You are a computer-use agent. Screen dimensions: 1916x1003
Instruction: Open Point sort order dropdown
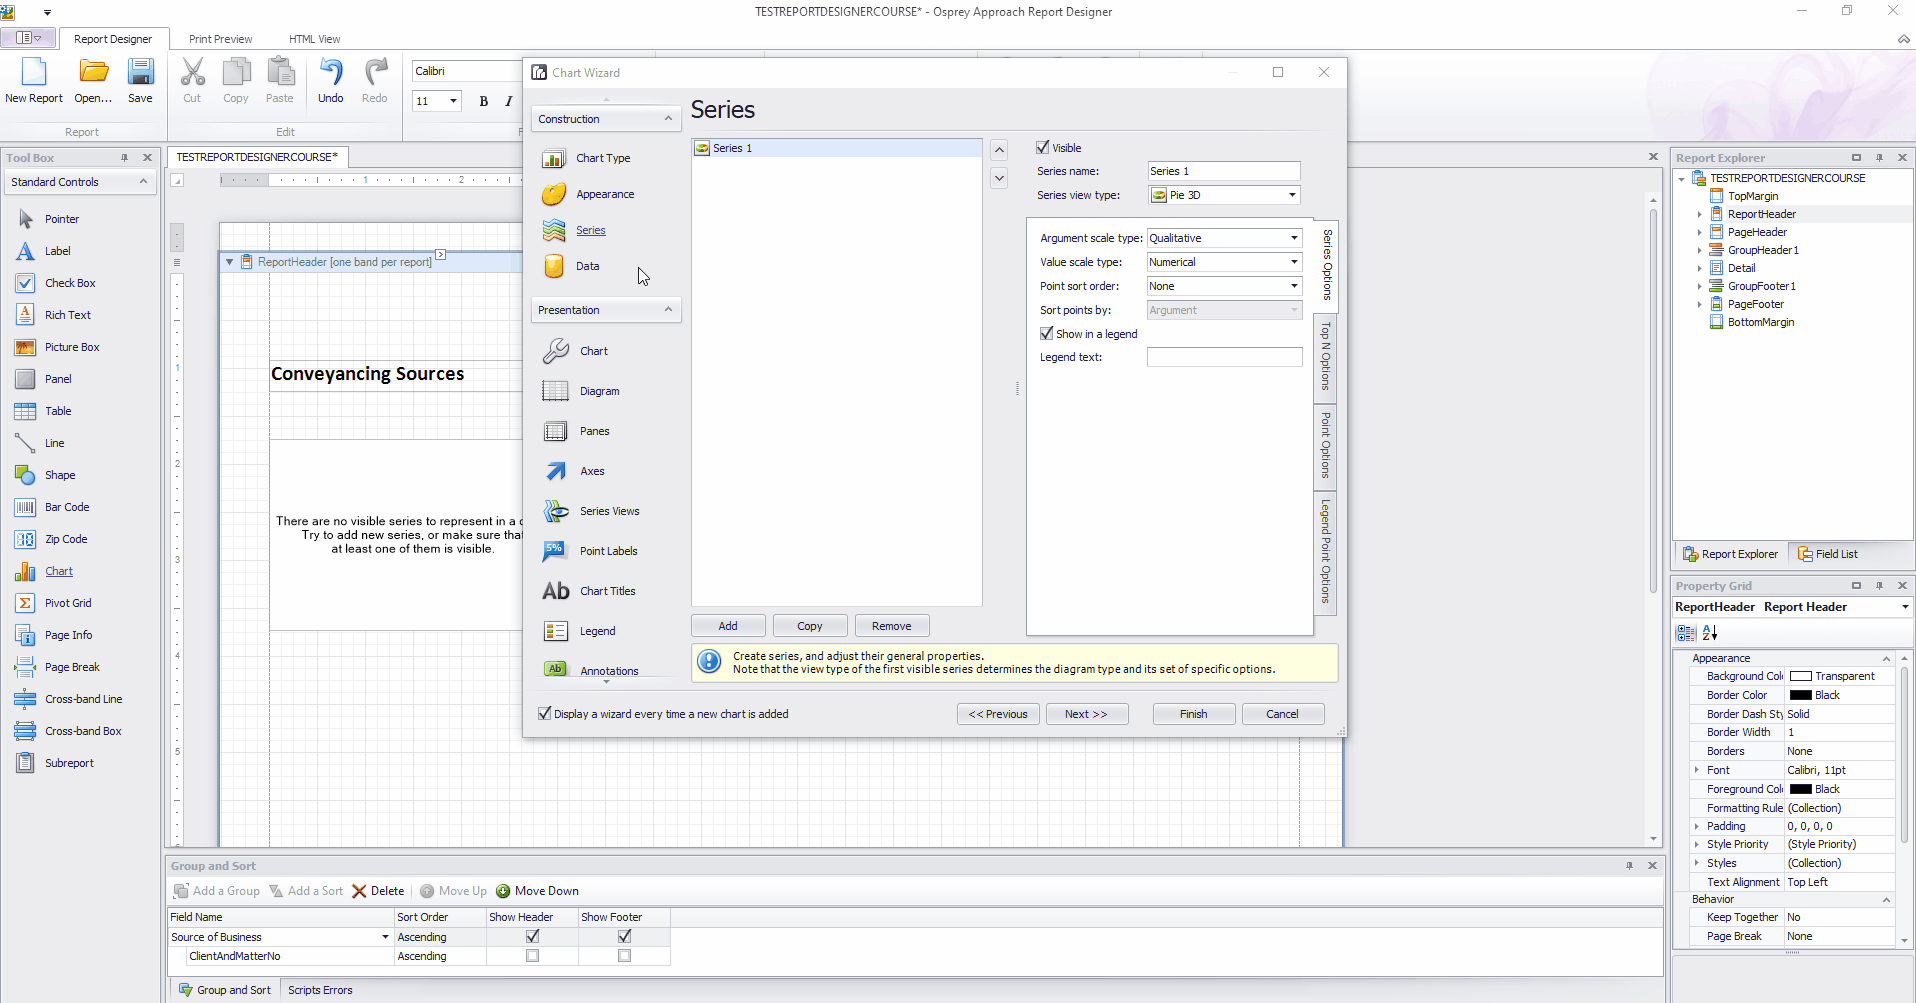pyautogui.click(x=1294, y=286)
